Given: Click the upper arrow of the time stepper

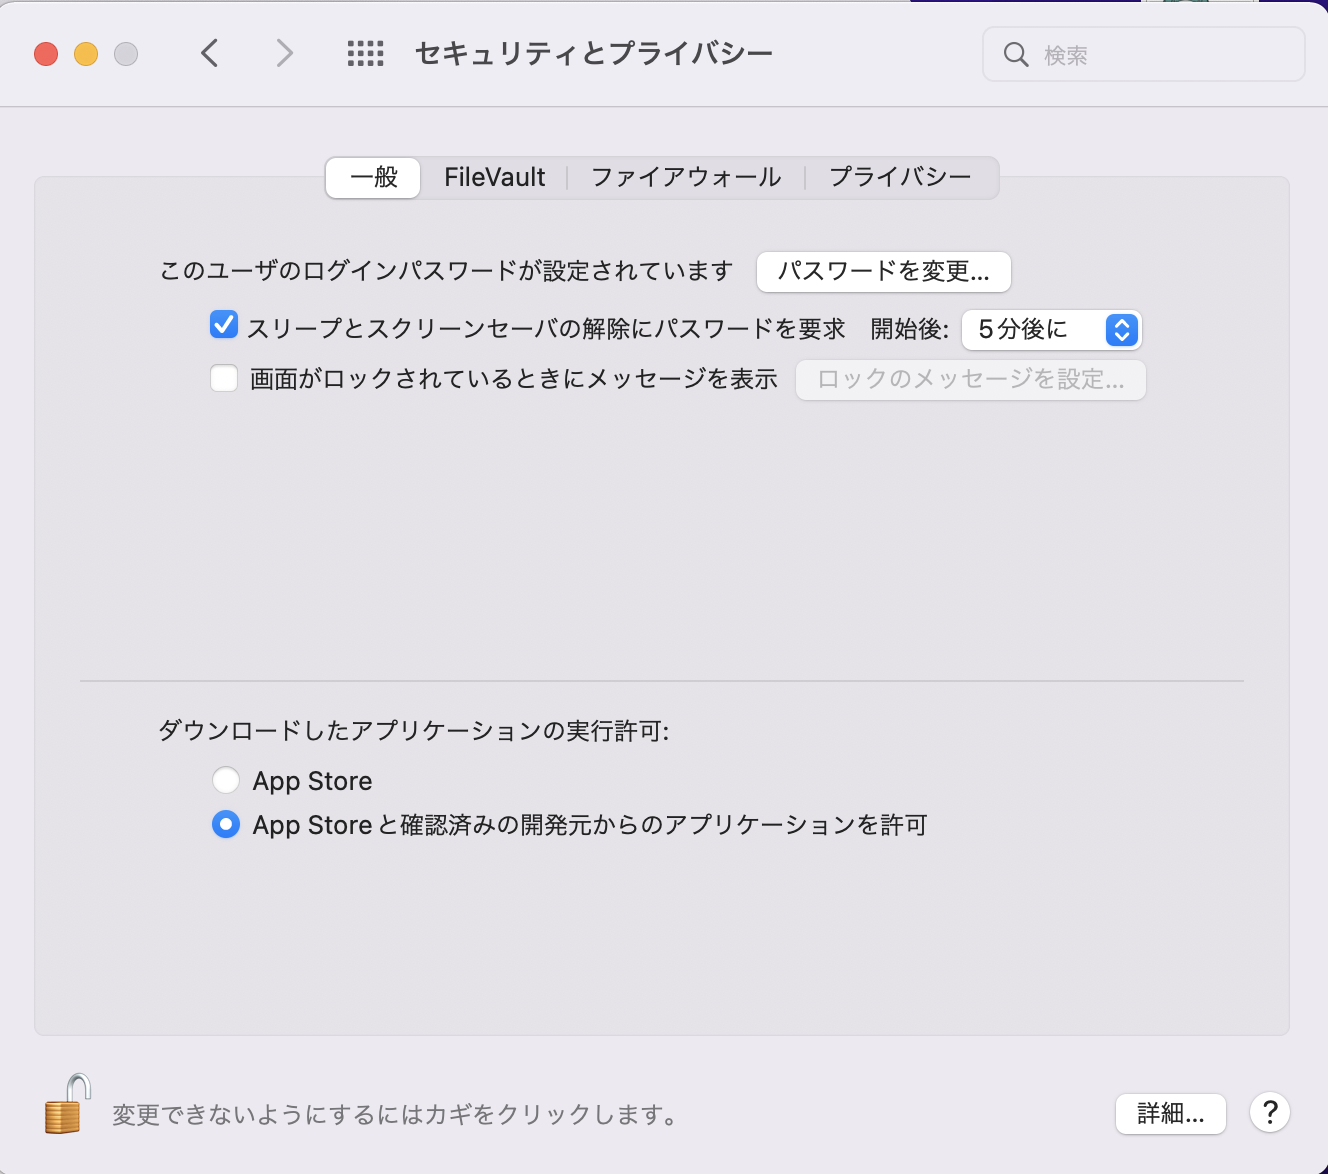Looking at the screenshot, I should pos(1122,323).
